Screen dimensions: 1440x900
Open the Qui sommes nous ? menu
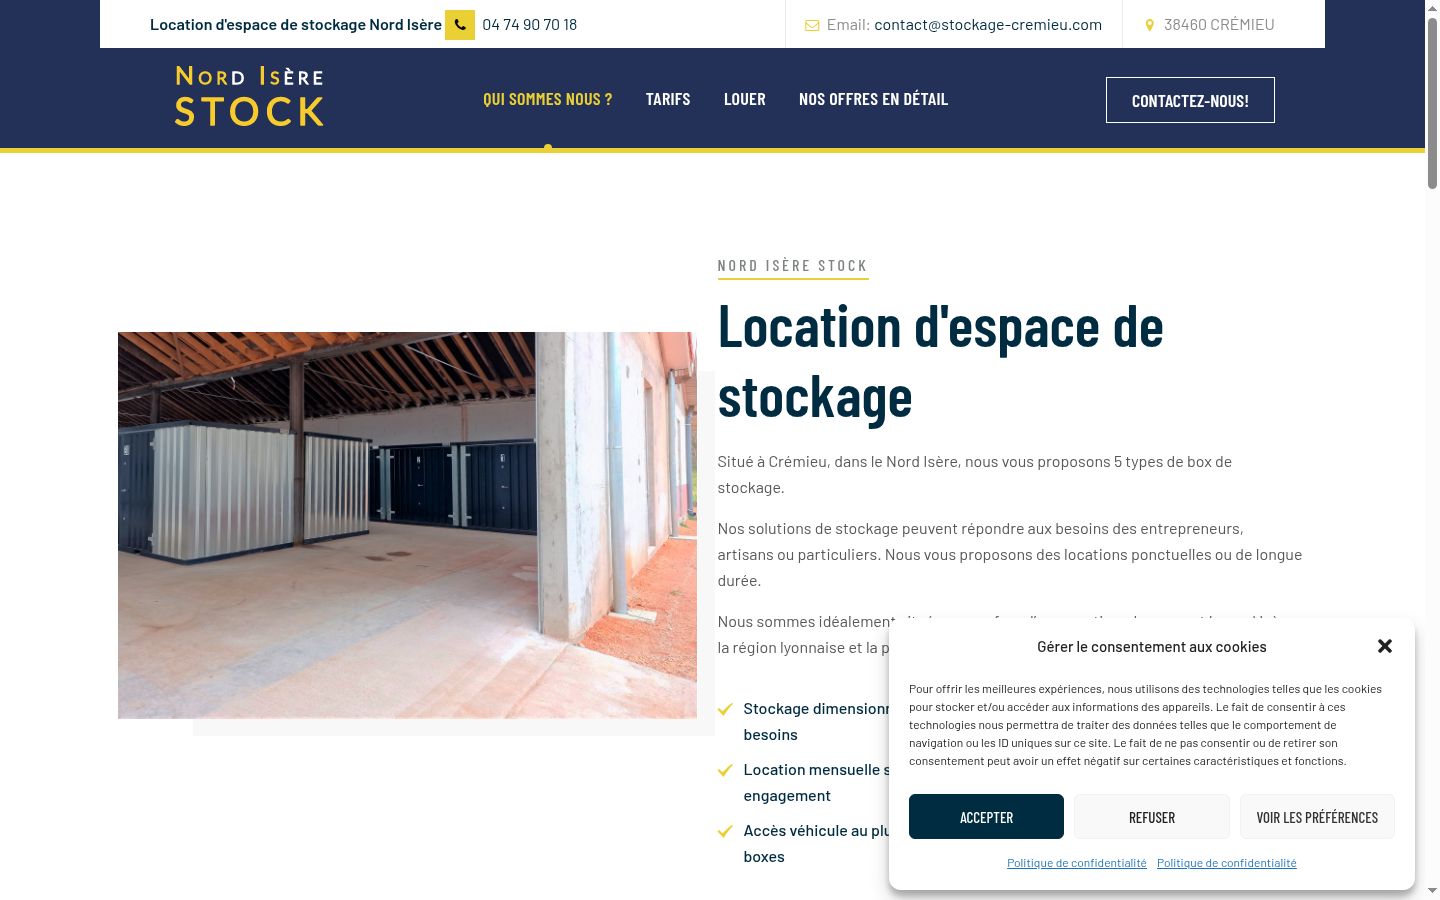(x=547, y=99)
